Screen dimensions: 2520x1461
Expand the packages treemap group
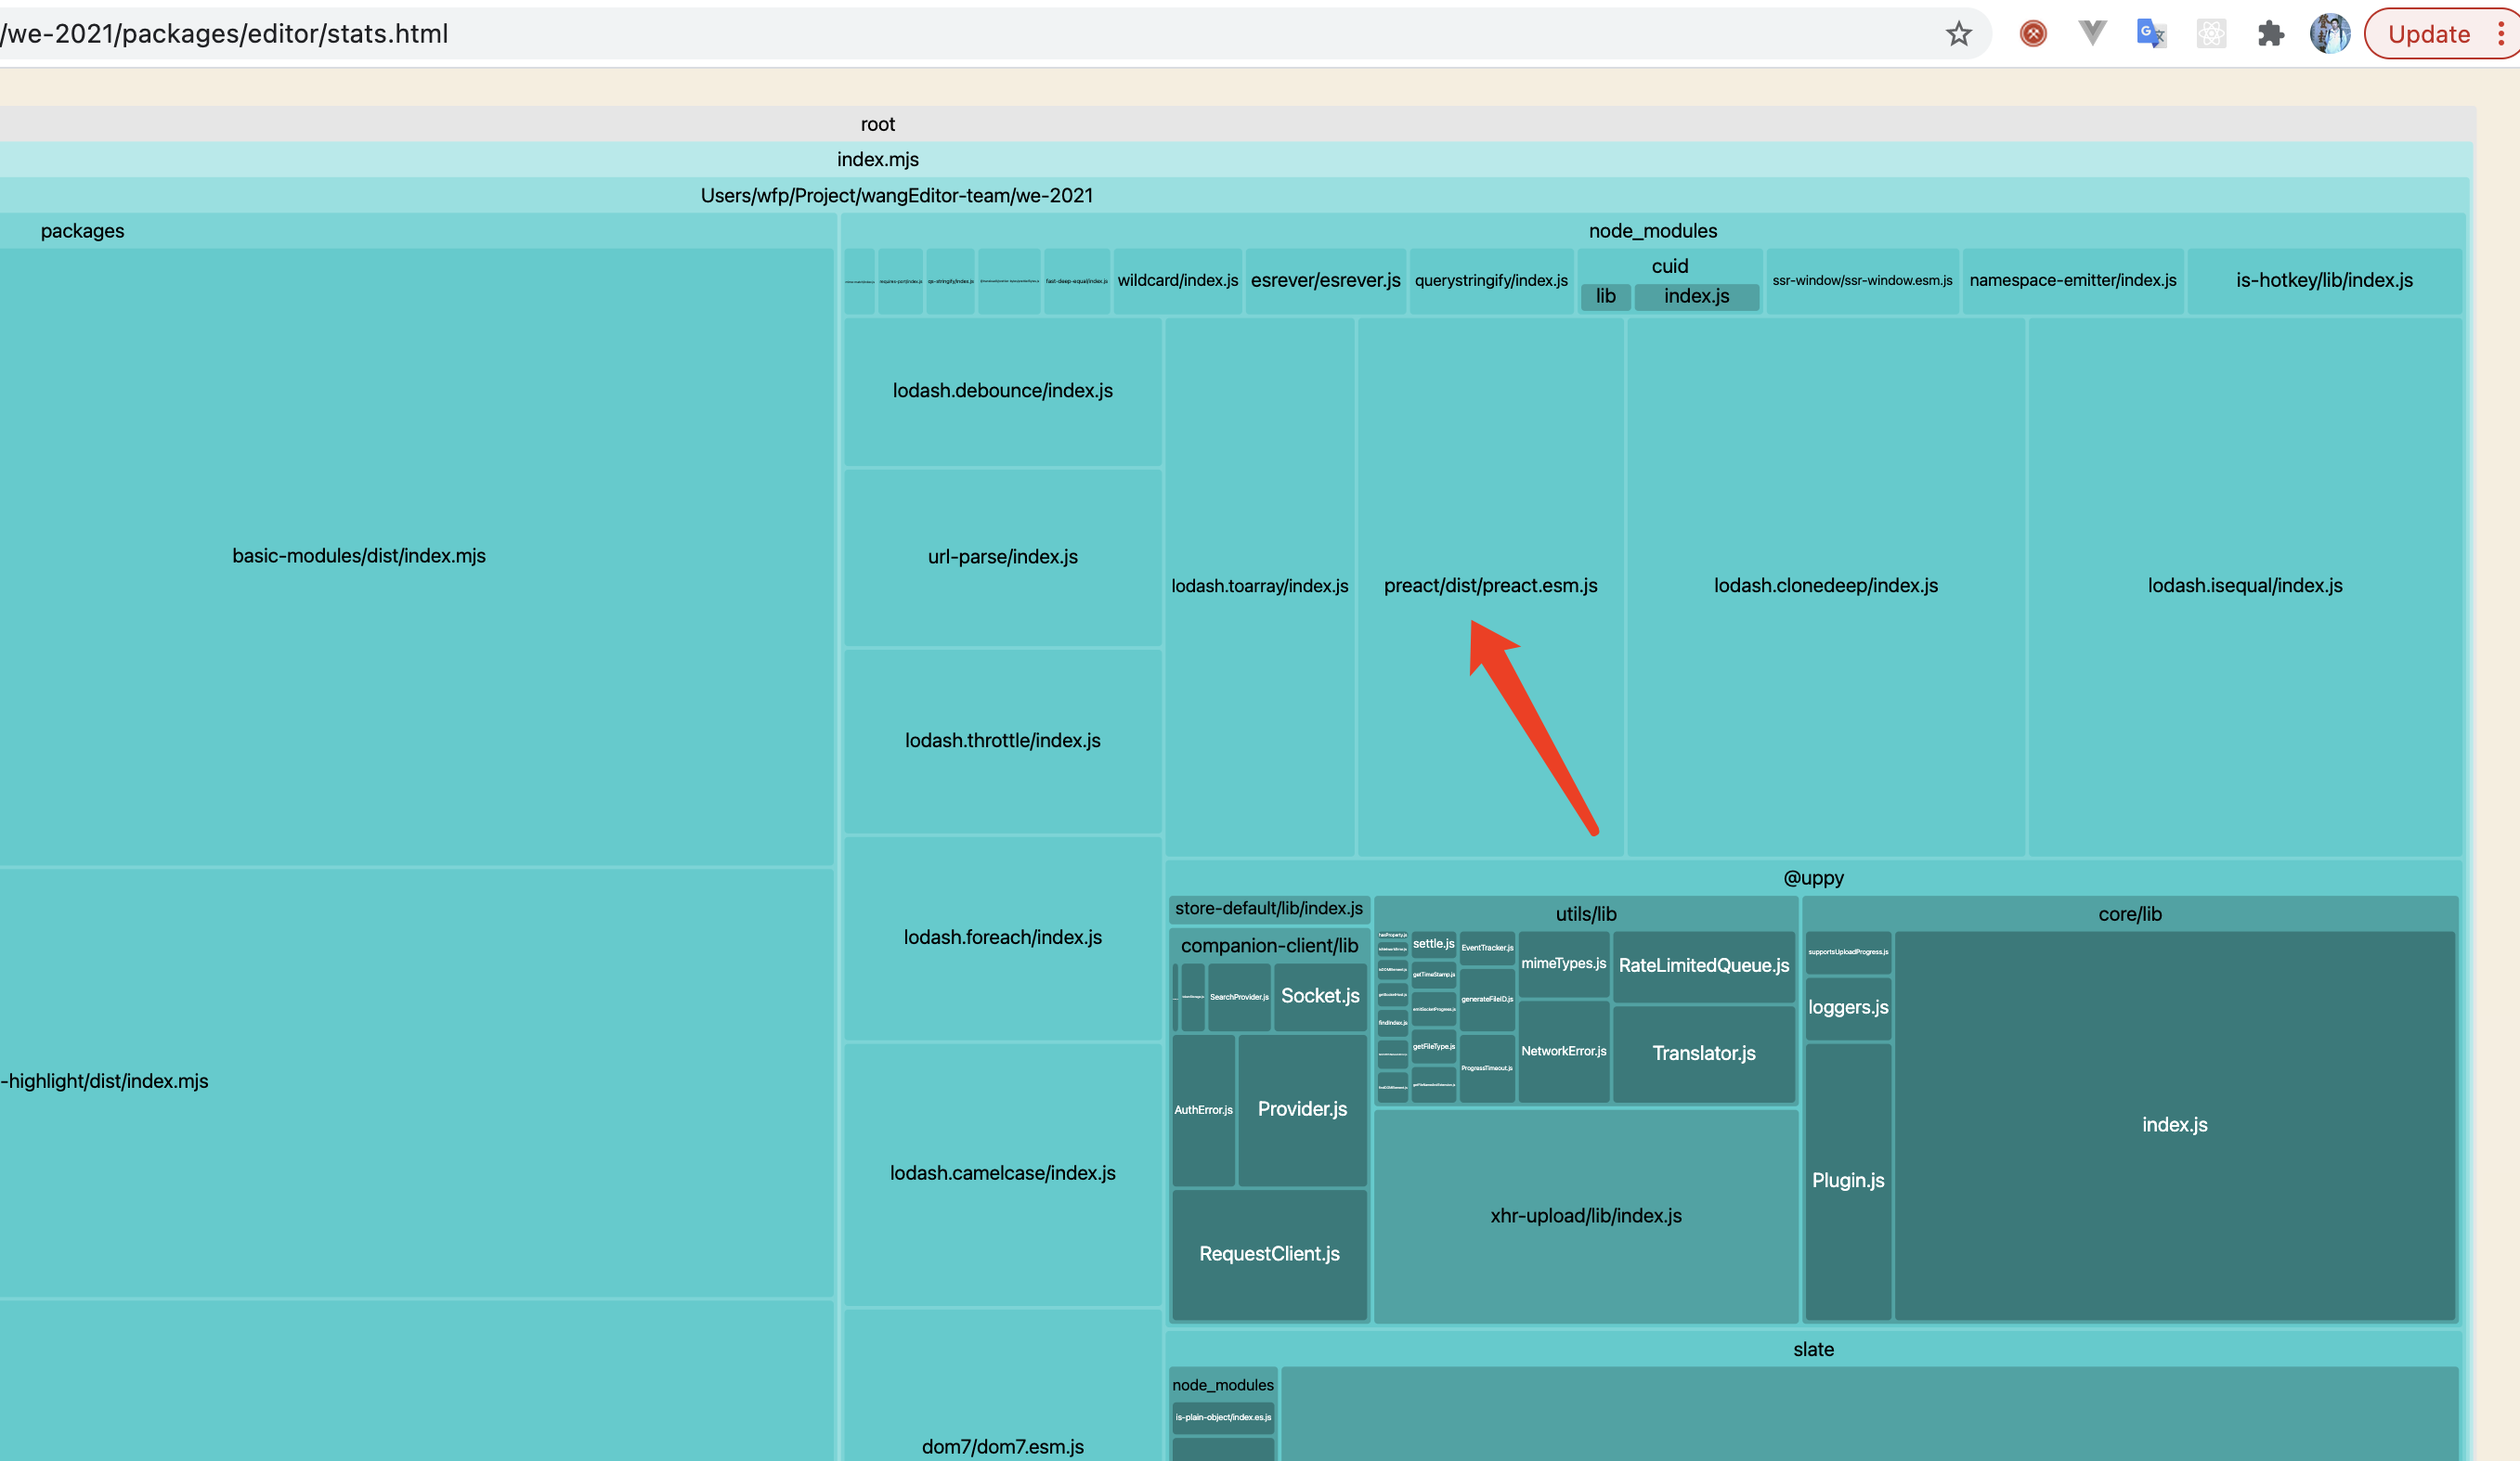click(x=82, y=231)
